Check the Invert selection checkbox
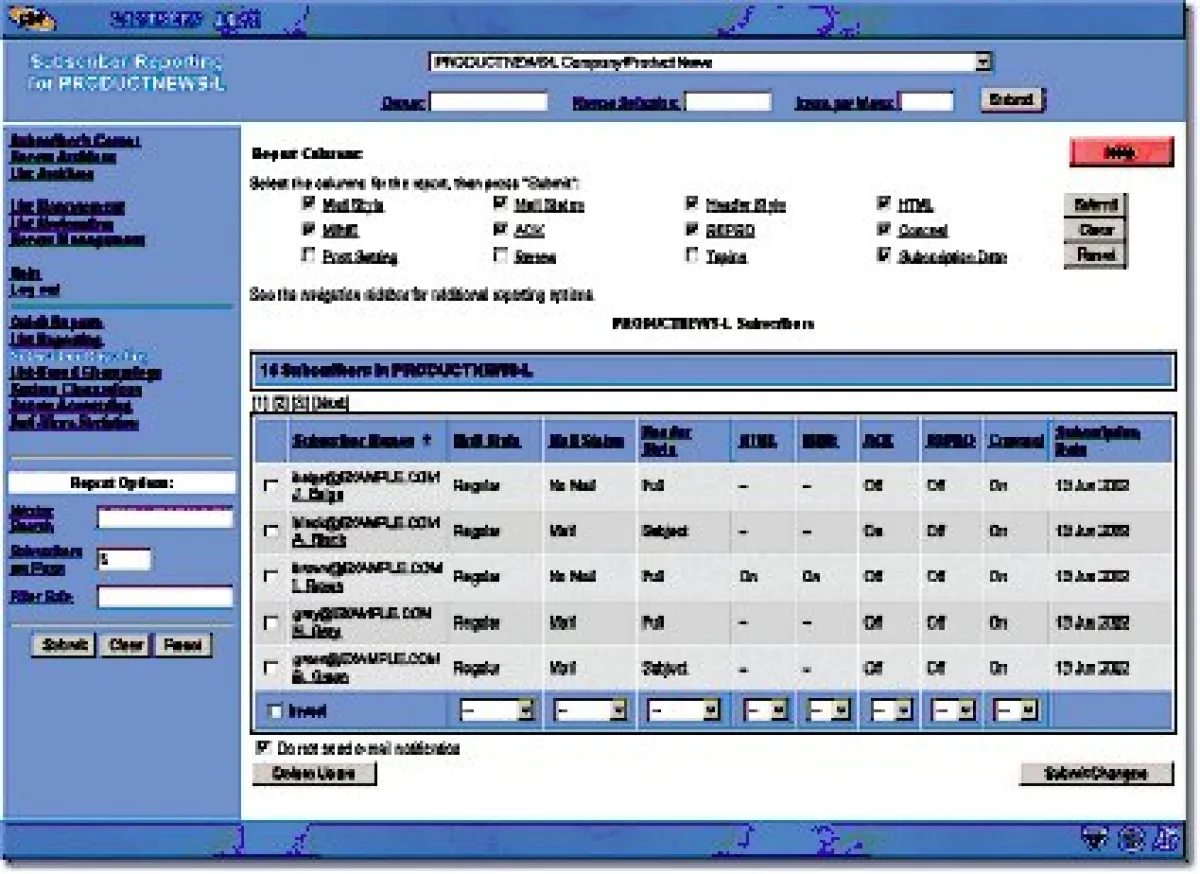1200x874 pixels. 275,711
